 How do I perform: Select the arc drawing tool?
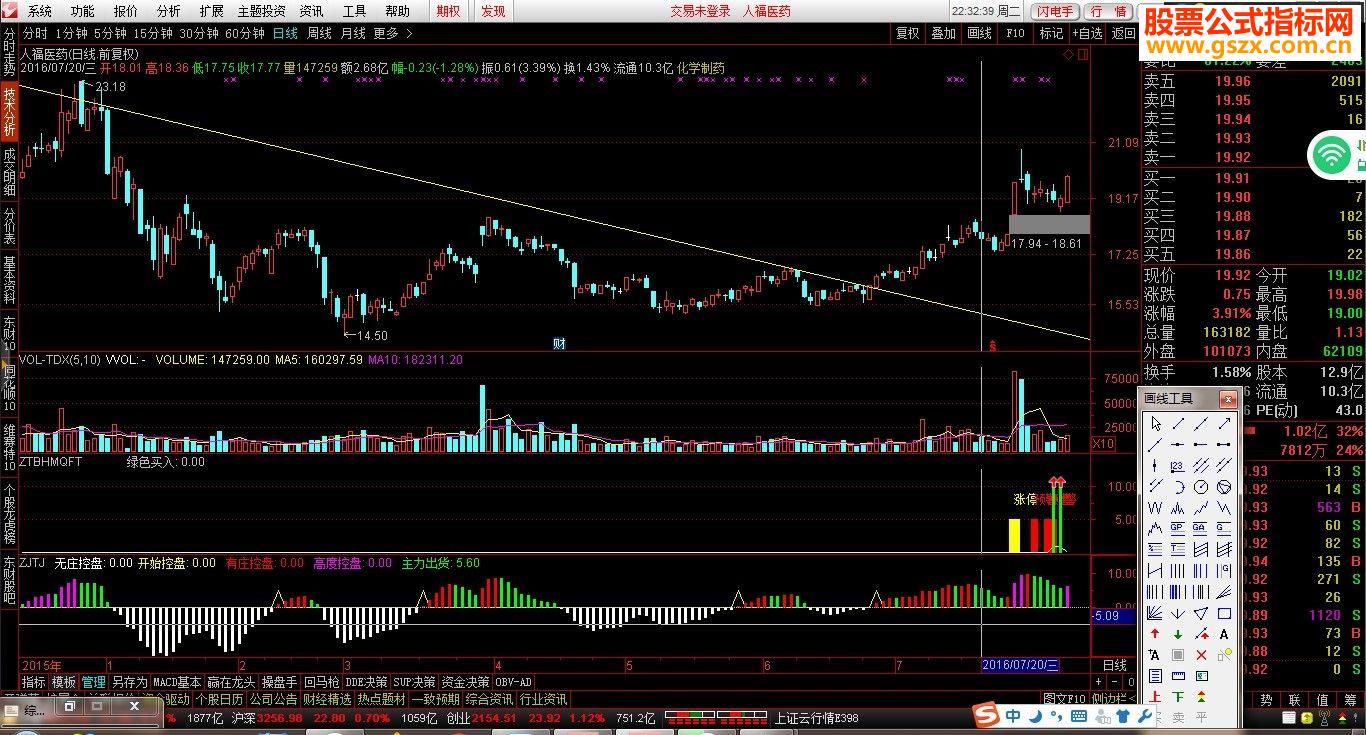point(1178,486)
